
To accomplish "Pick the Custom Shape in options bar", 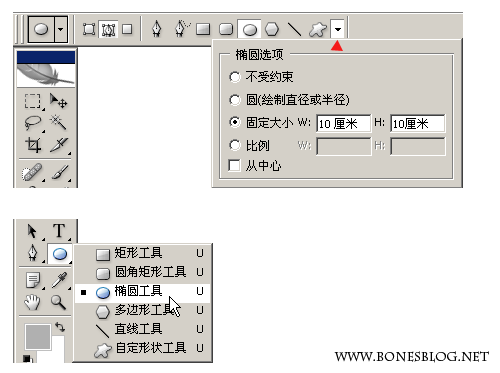I will [318, 29].
